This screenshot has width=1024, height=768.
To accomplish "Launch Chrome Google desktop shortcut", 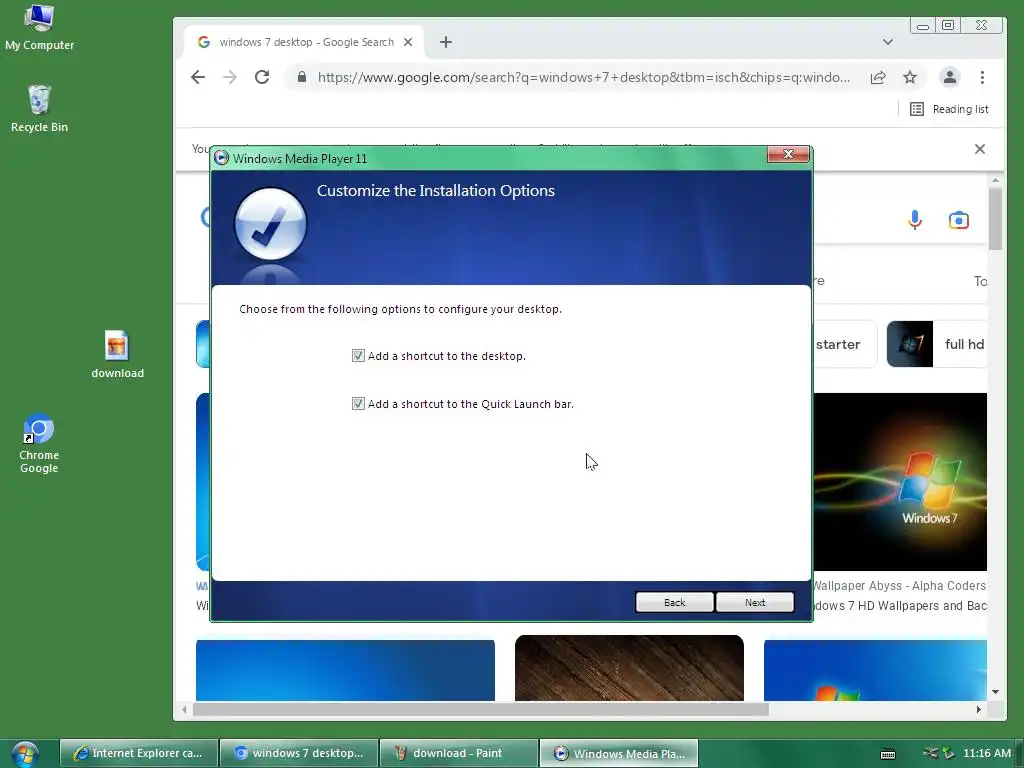I will (x=39, y=443).
